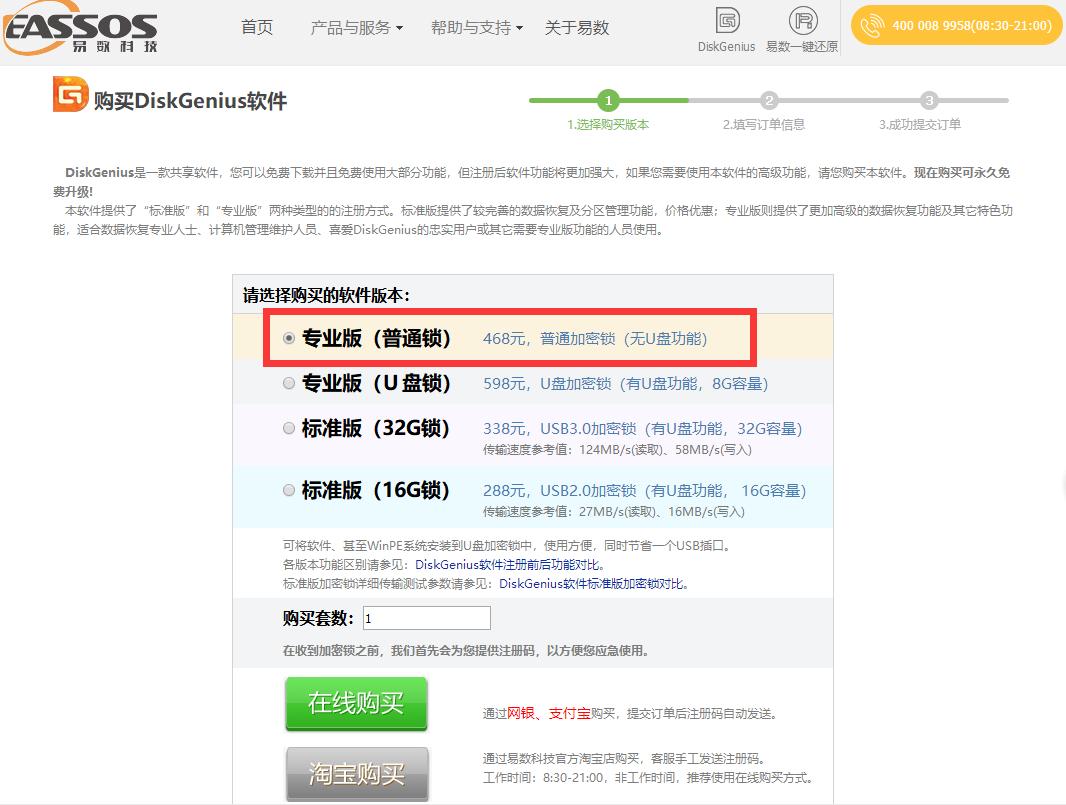Image resolution: width=1066 pixels, height=805 pixels.
Task: Select the 标准版（32G锁）radio button
Action: (x=289, y=428)
